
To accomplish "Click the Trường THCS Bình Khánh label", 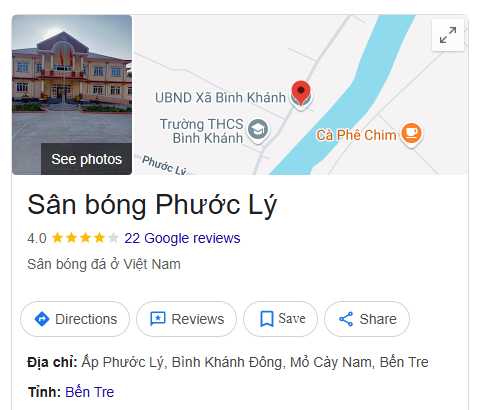I will 202,131.
